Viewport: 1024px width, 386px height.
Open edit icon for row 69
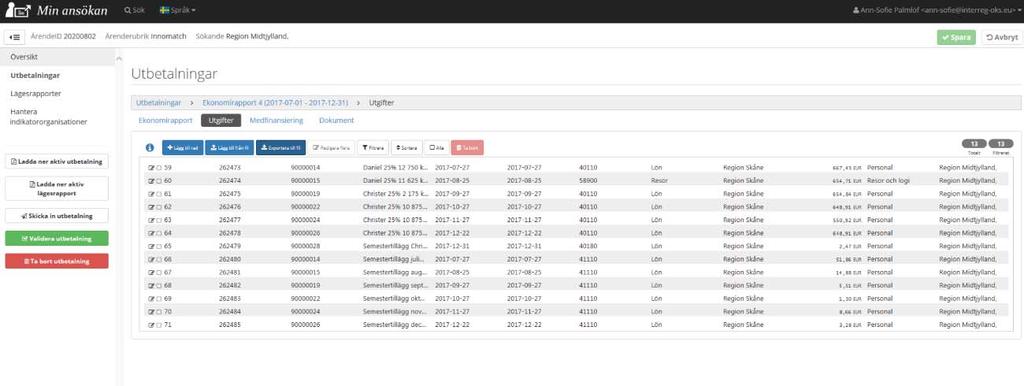[x=152, y=298]
